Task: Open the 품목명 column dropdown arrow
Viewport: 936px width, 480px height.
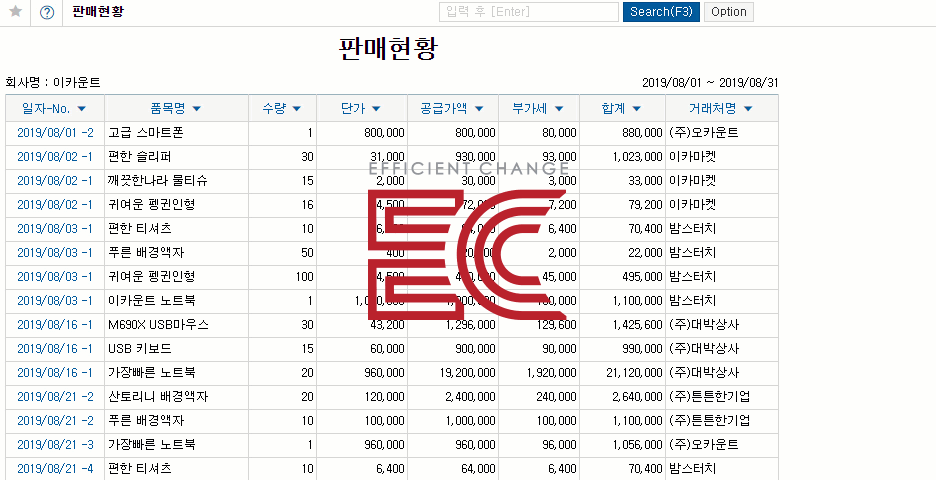Action: 196,109
